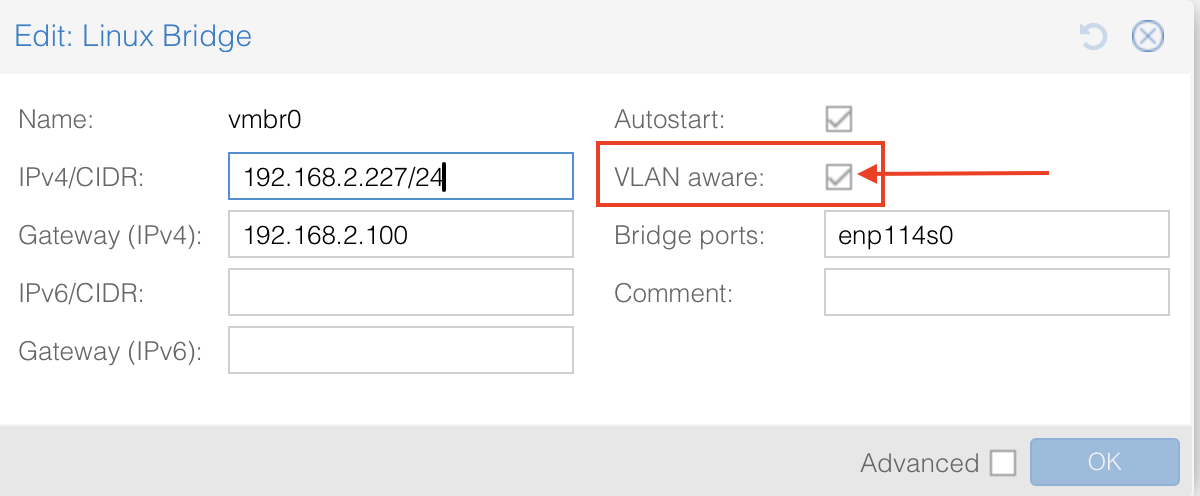Image resolution: width=1200 pixels, height=496 pixels.
Task: Click the 'IPv4/CIDR:' field label
Action: pyautogui.click(x=81, y=178)
